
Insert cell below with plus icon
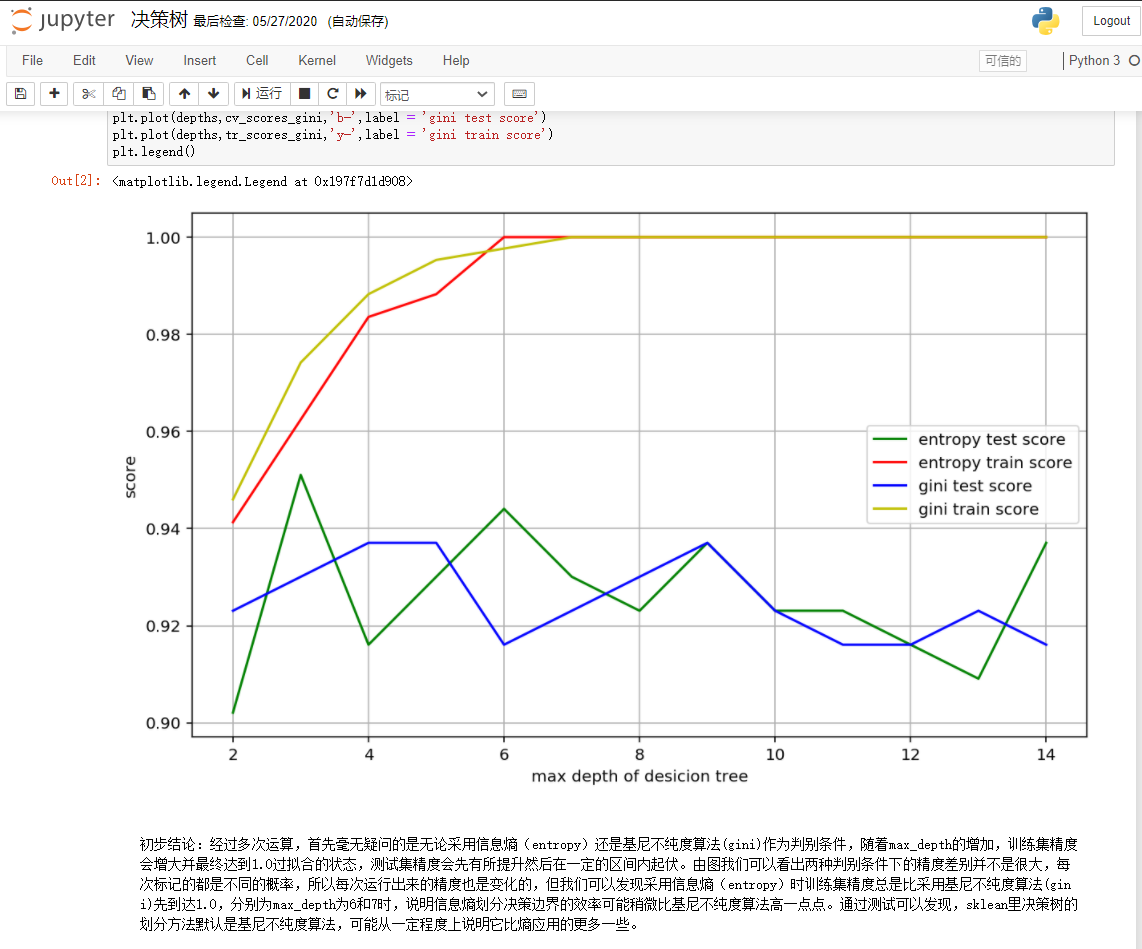tap(54, 94)
